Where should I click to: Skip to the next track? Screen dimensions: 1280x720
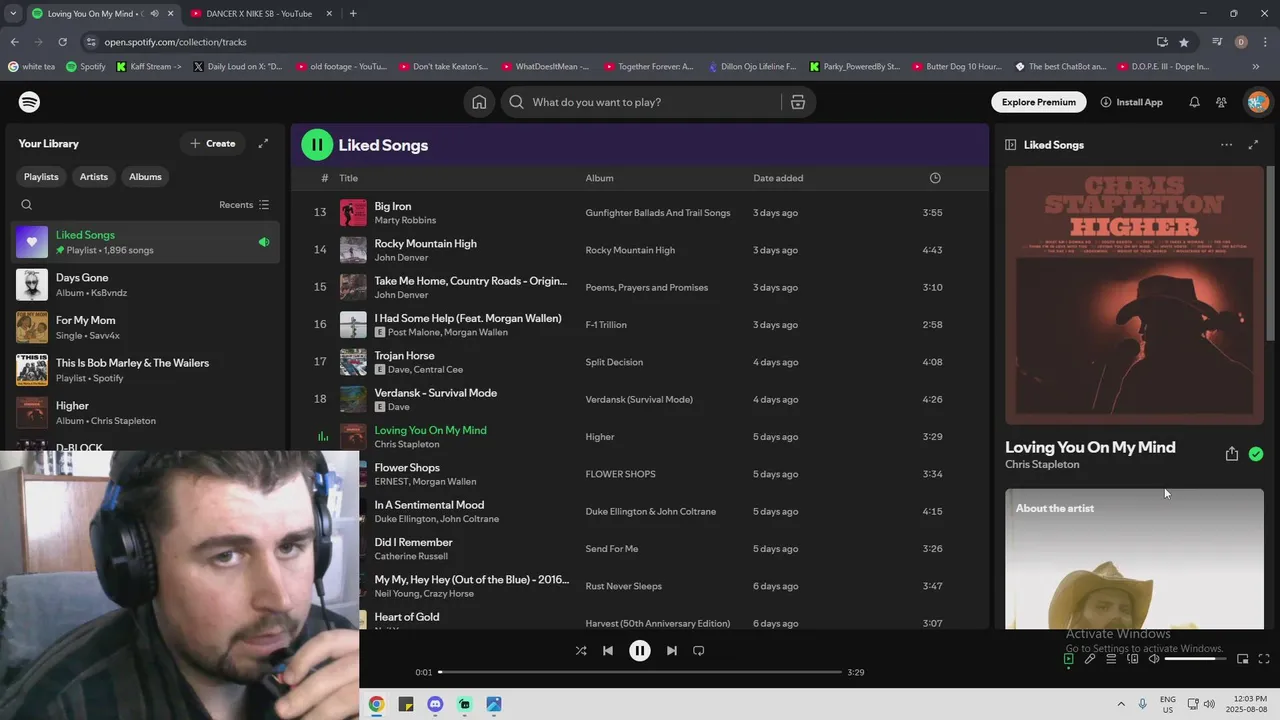[x=672, y=651]
